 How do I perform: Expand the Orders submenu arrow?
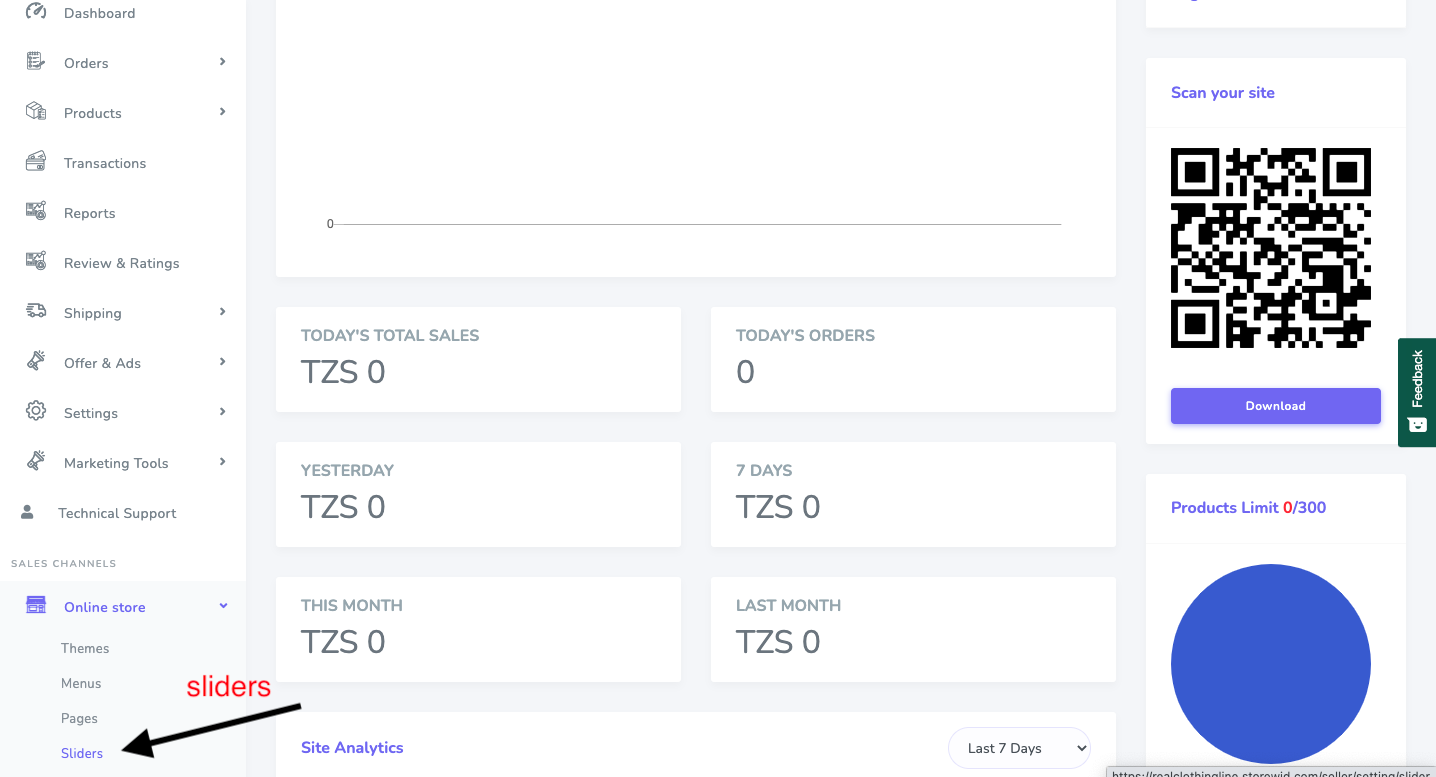[x=223, y=62]
